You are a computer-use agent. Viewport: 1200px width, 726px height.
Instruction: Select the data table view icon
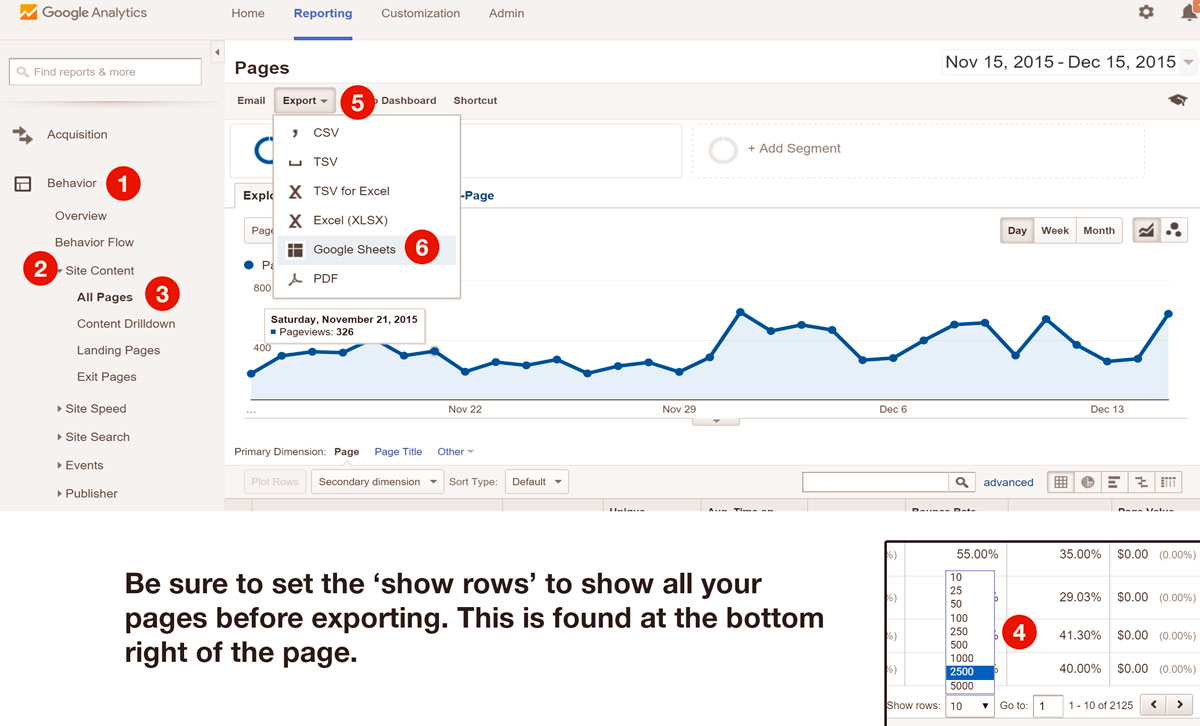tap(1060, 482)
